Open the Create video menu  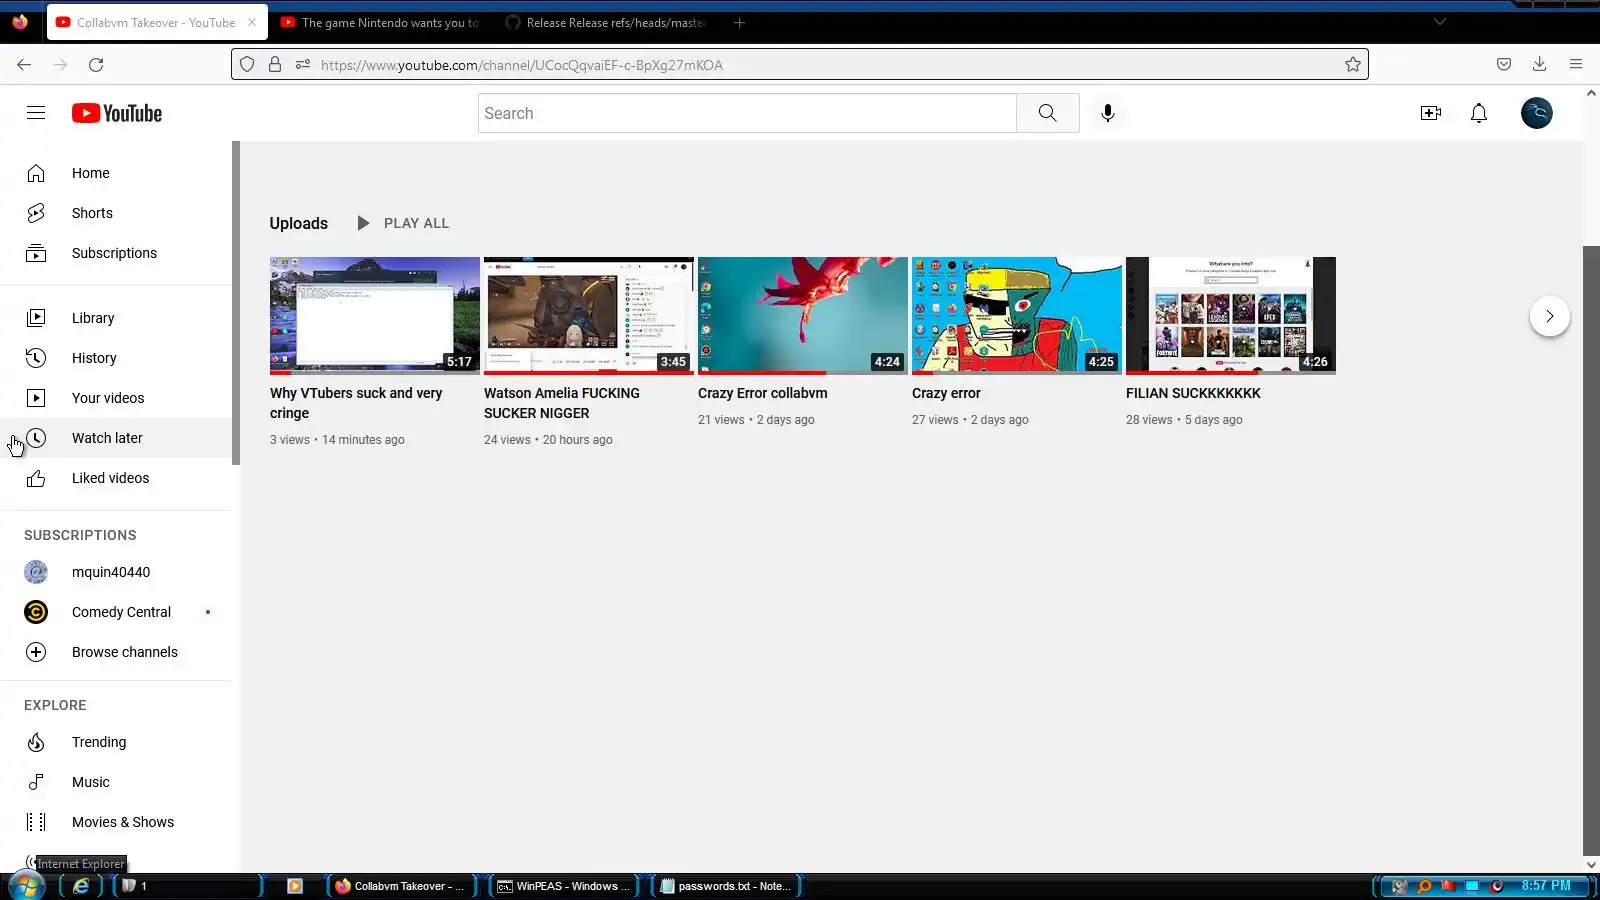point(1431,113)
